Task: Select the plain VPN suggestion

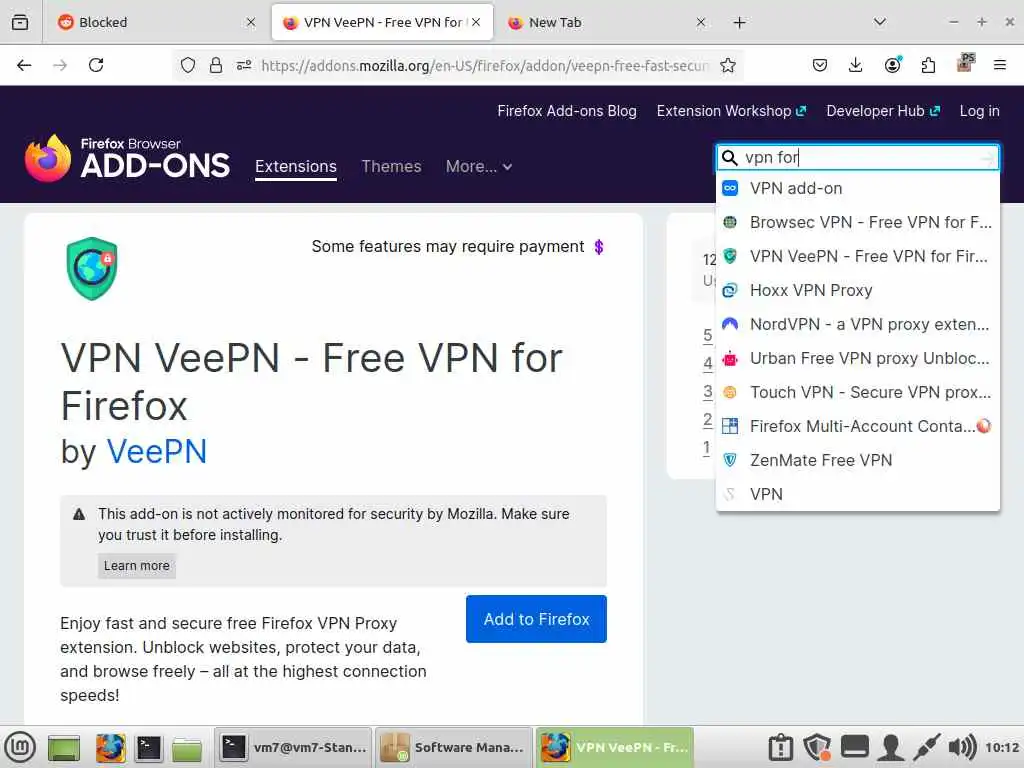Action: coord(857,494)
